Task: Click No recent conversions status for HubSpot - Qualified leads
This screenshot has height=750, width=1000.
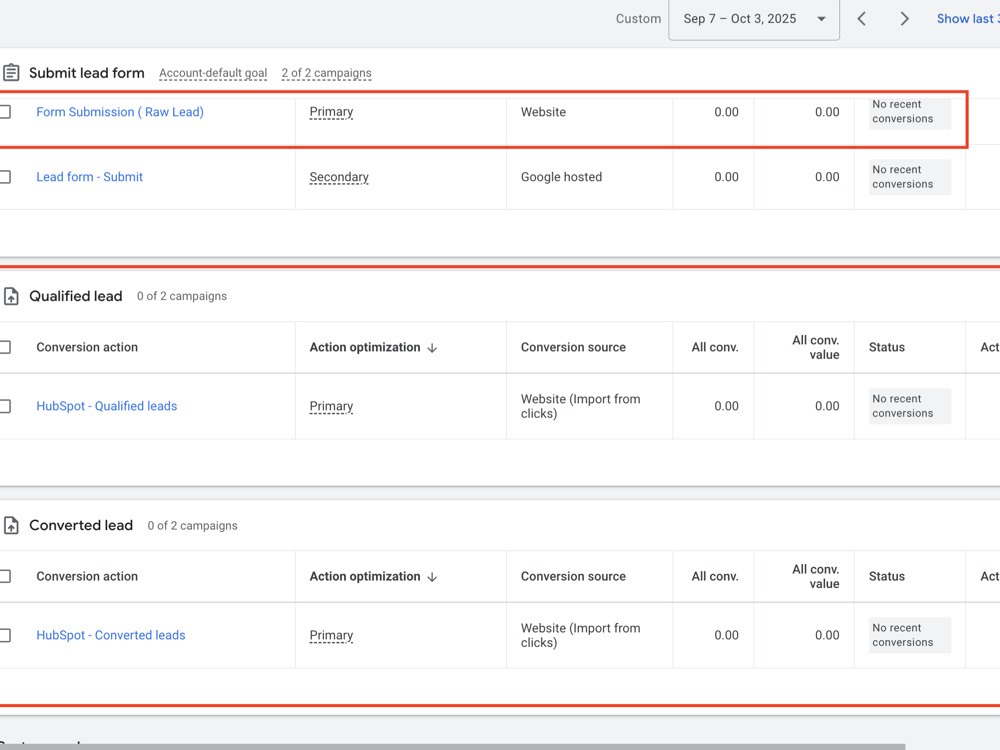Action: (909, 406)
